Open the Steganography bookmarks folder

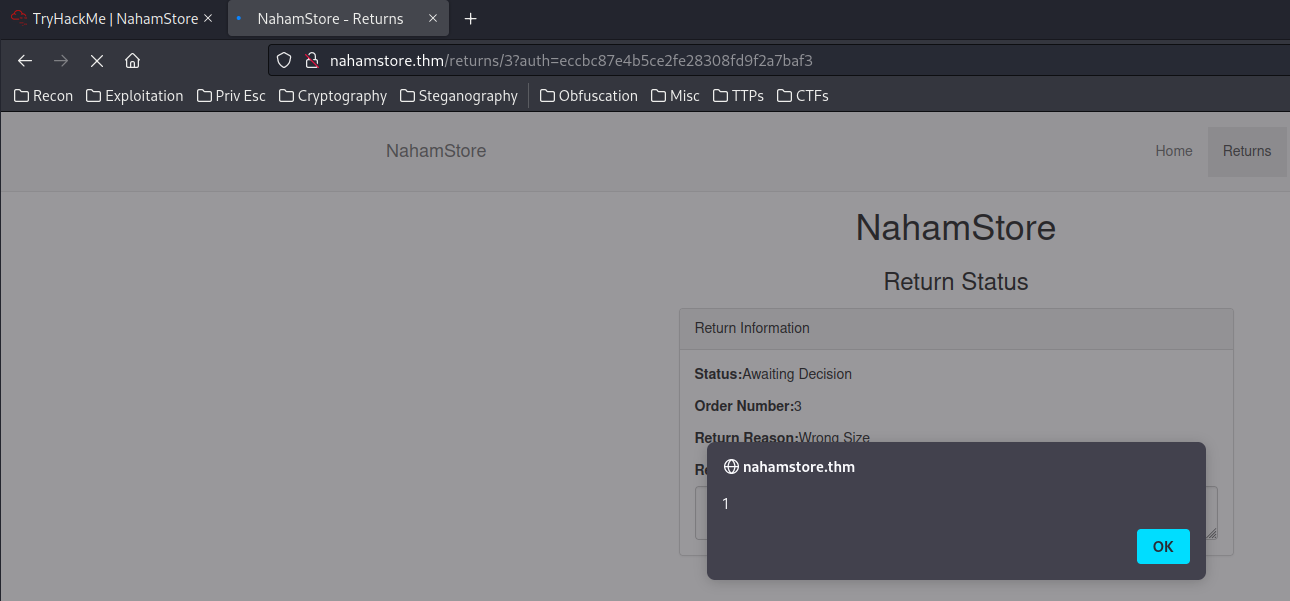point(459,96)
